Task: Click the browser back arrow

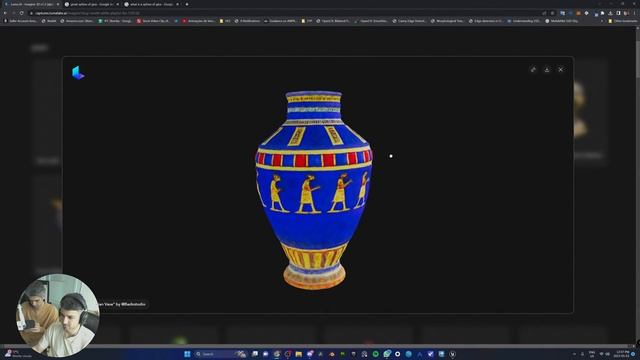Action: (5, 13)
